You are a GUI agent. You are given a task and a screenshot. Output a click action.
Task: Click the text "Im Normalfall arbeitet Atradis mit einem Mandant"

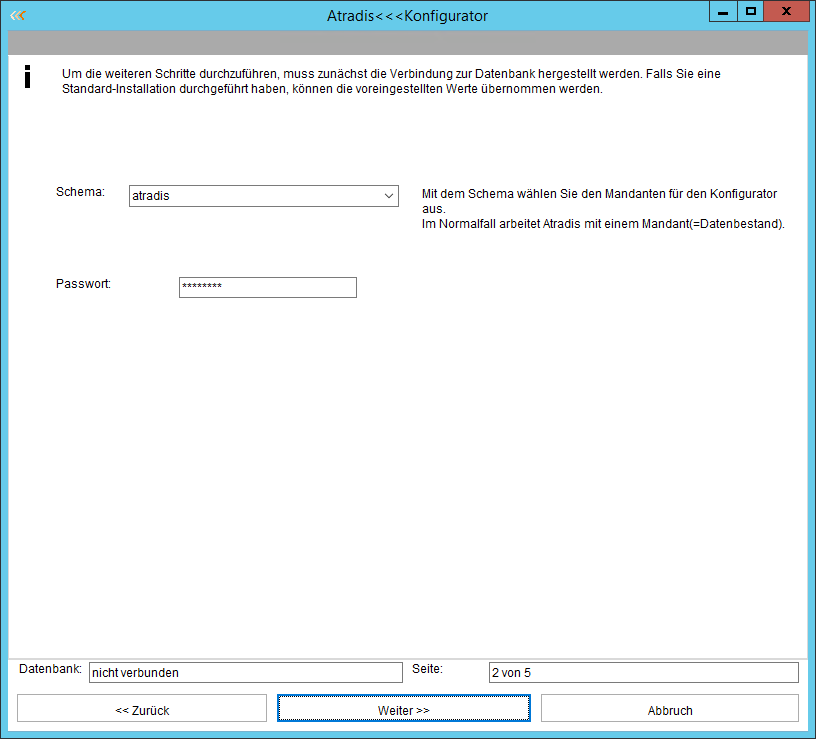(555, 224)
